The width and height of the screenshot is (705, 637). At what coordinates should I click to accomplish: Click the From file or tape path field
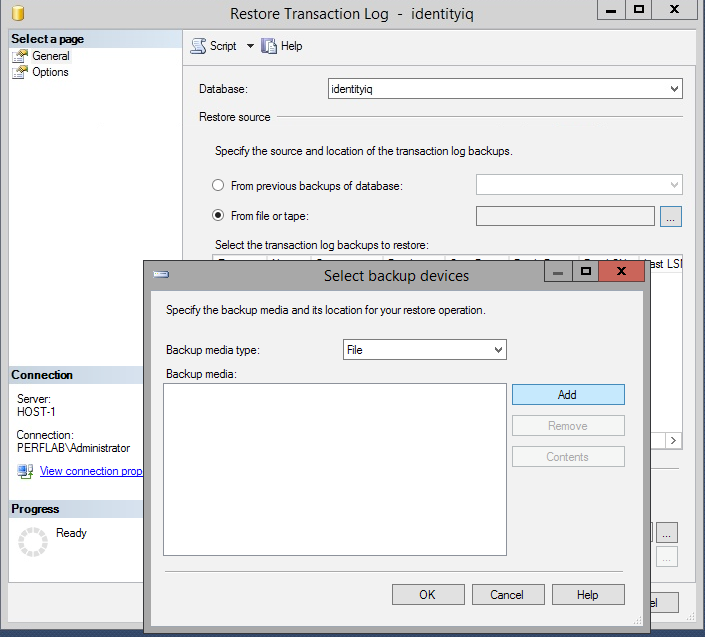click(565, 216)
